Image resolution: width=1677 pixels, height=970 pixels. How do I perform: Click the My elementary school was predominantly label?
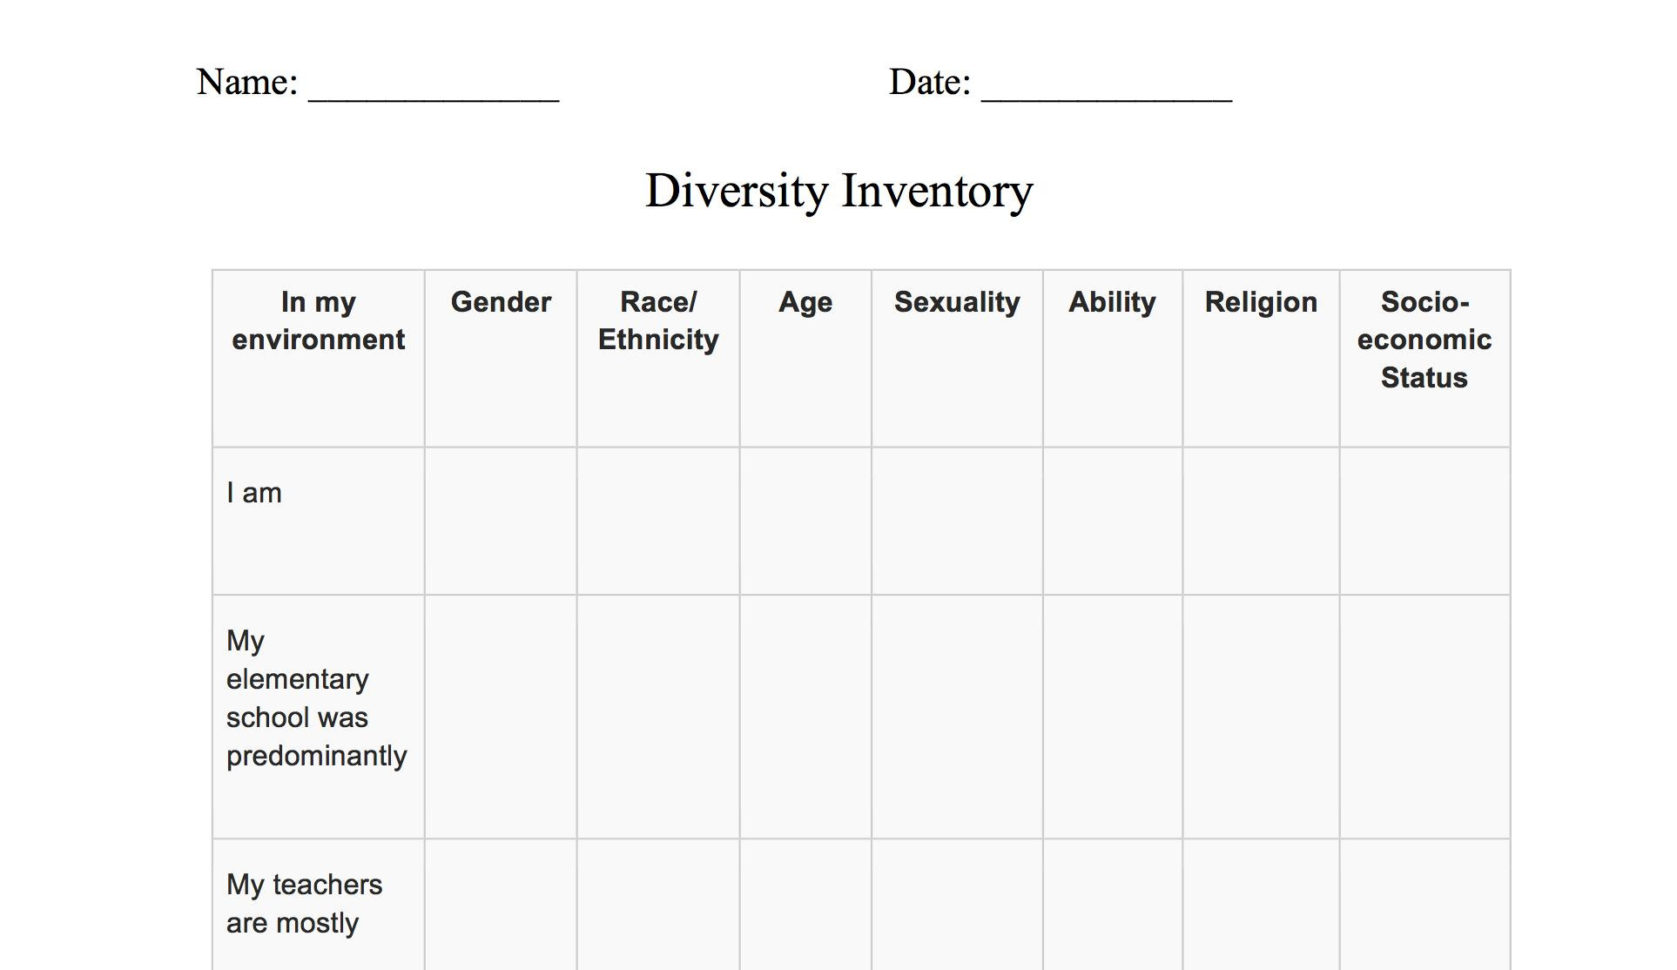[x=316, y=698]
